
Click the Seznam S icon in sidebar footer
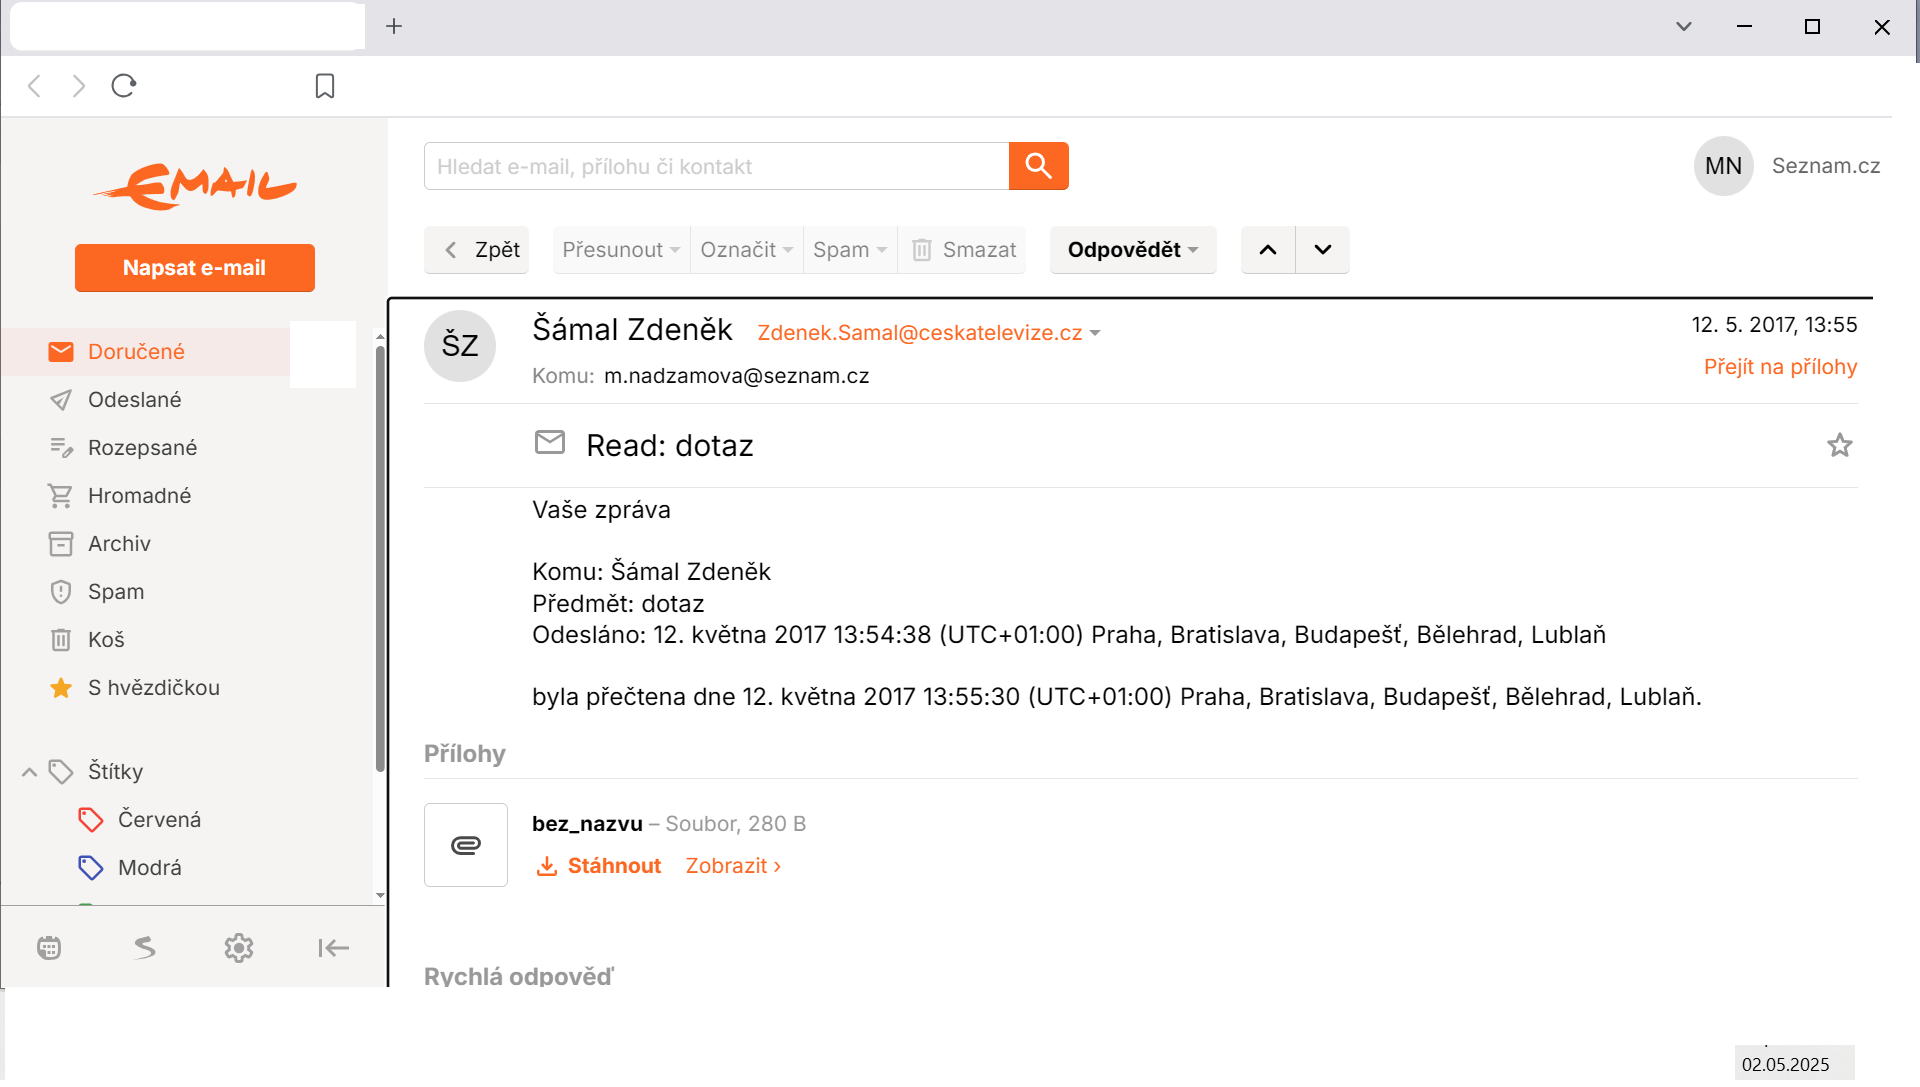[x=145, y=948]
